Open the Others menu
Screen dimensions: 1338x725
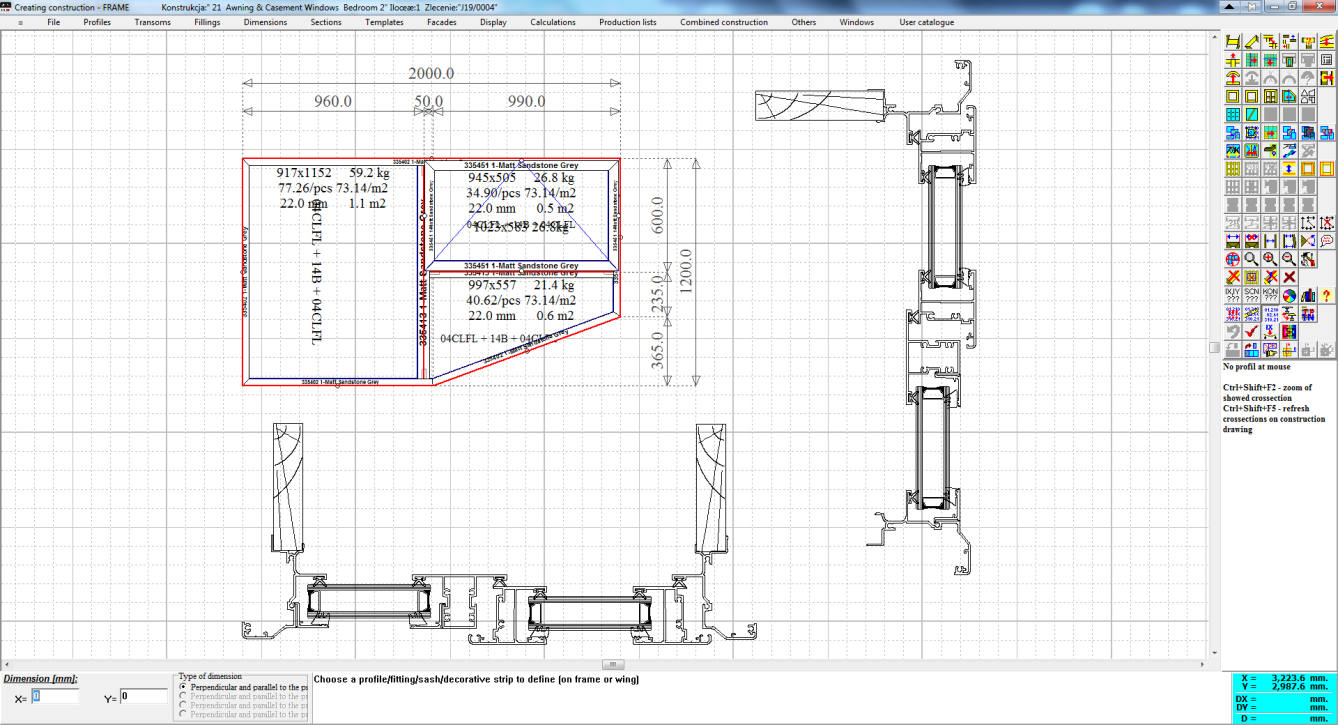(x=804, y=22)
